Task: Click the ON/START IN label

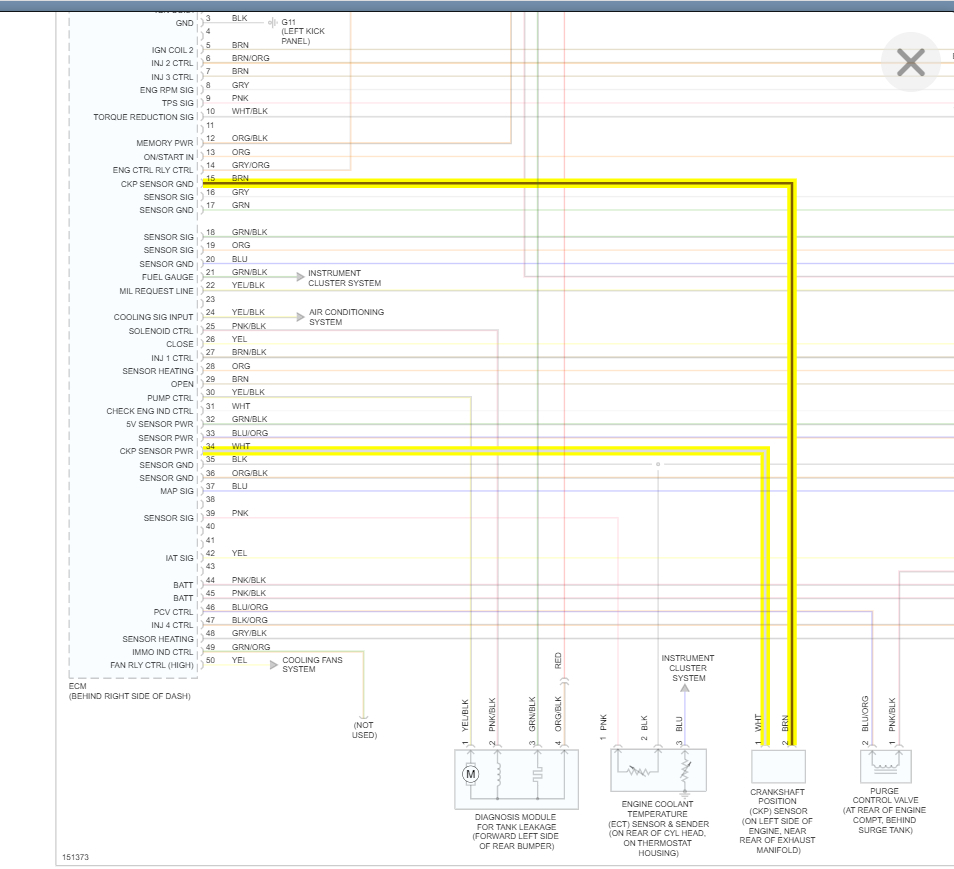Action: coord(169,157)
